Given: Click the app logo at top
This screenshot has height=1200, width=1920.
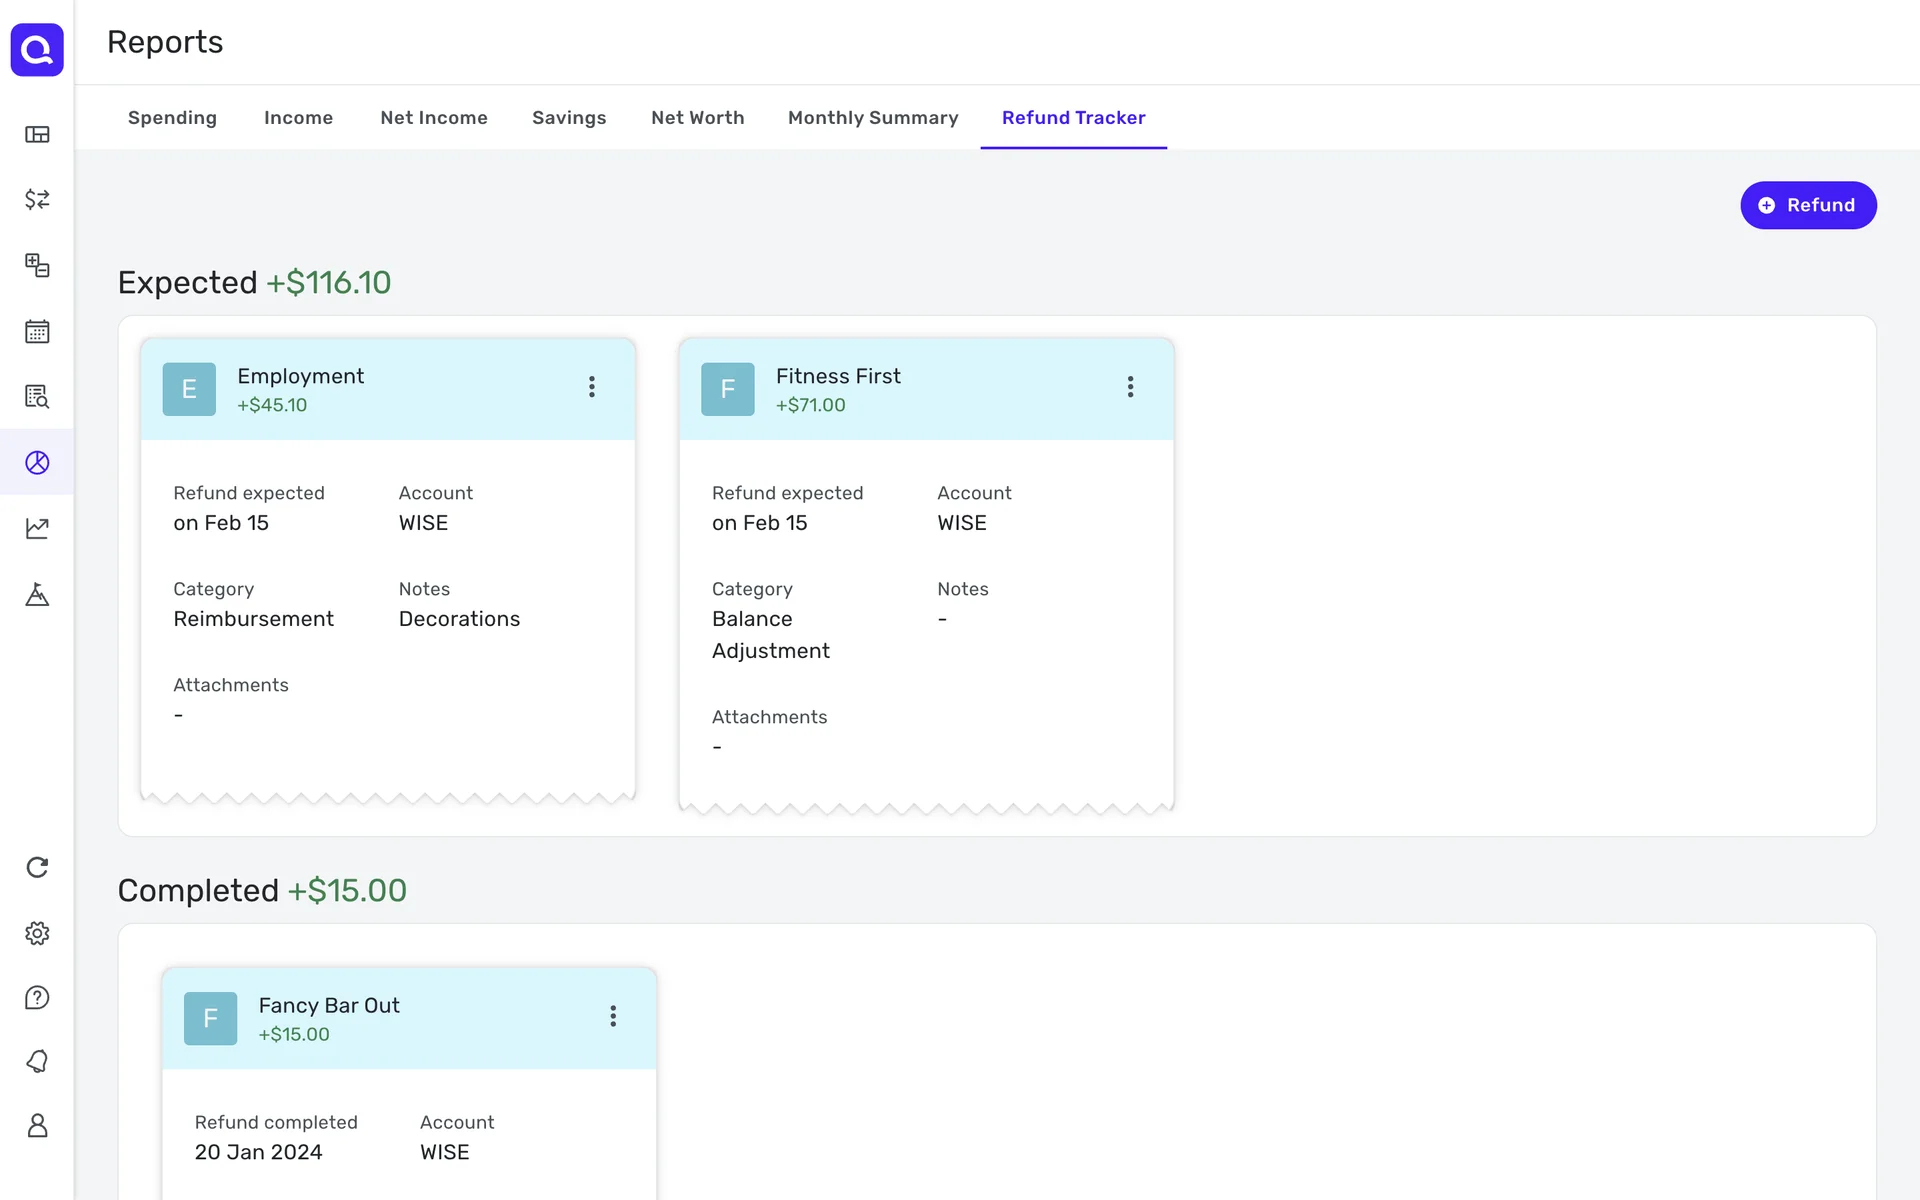Looking at the screenshot, I should 37,50.
